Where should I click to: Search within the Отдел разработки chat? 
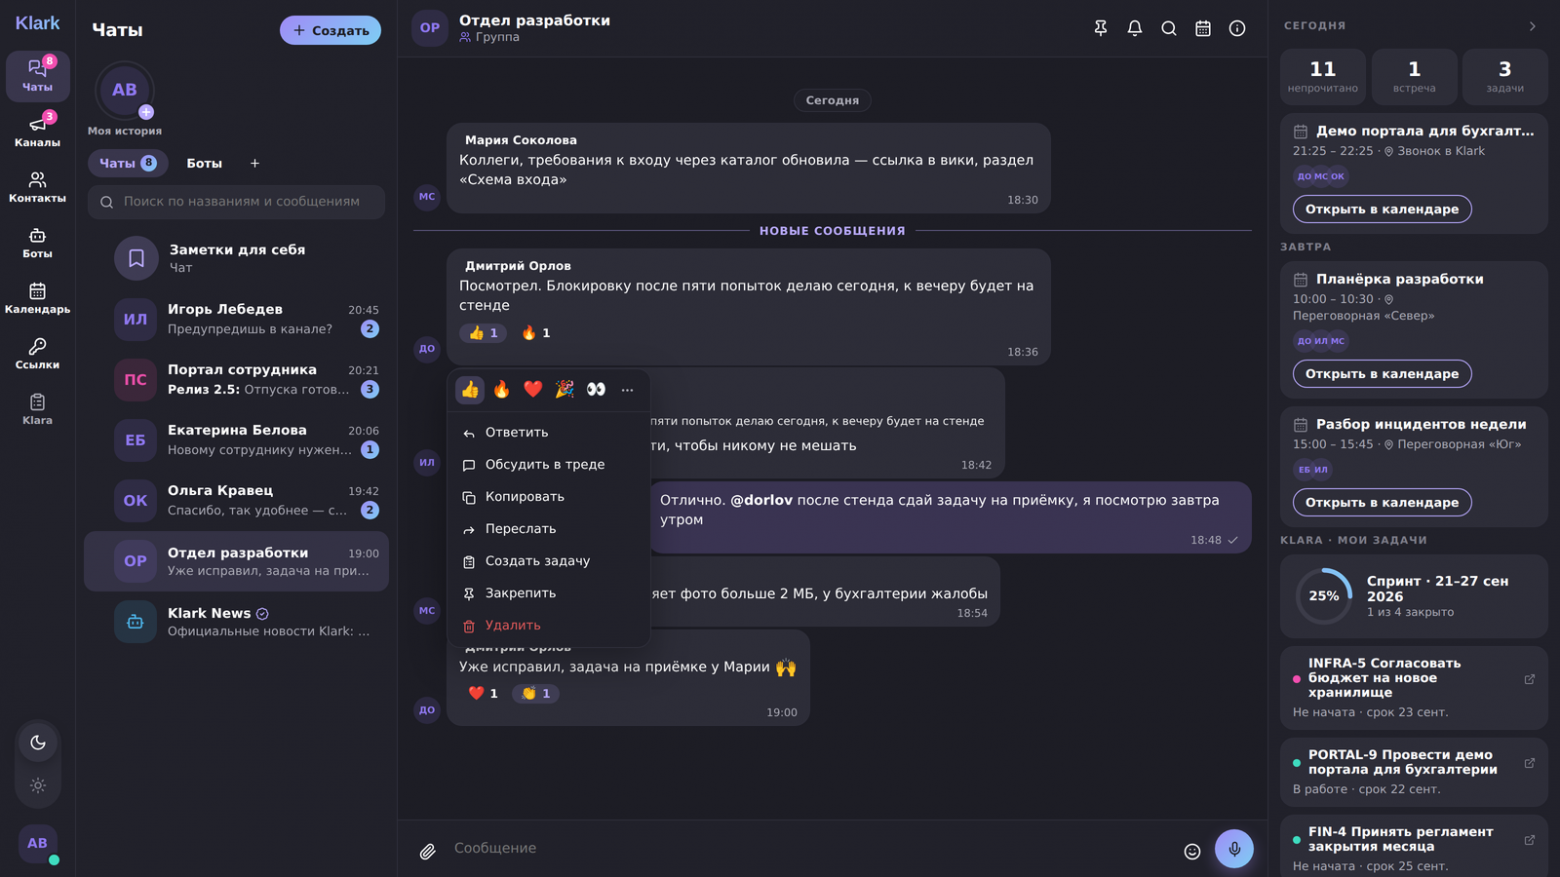pyautogui.click(x=1168, y=28)
